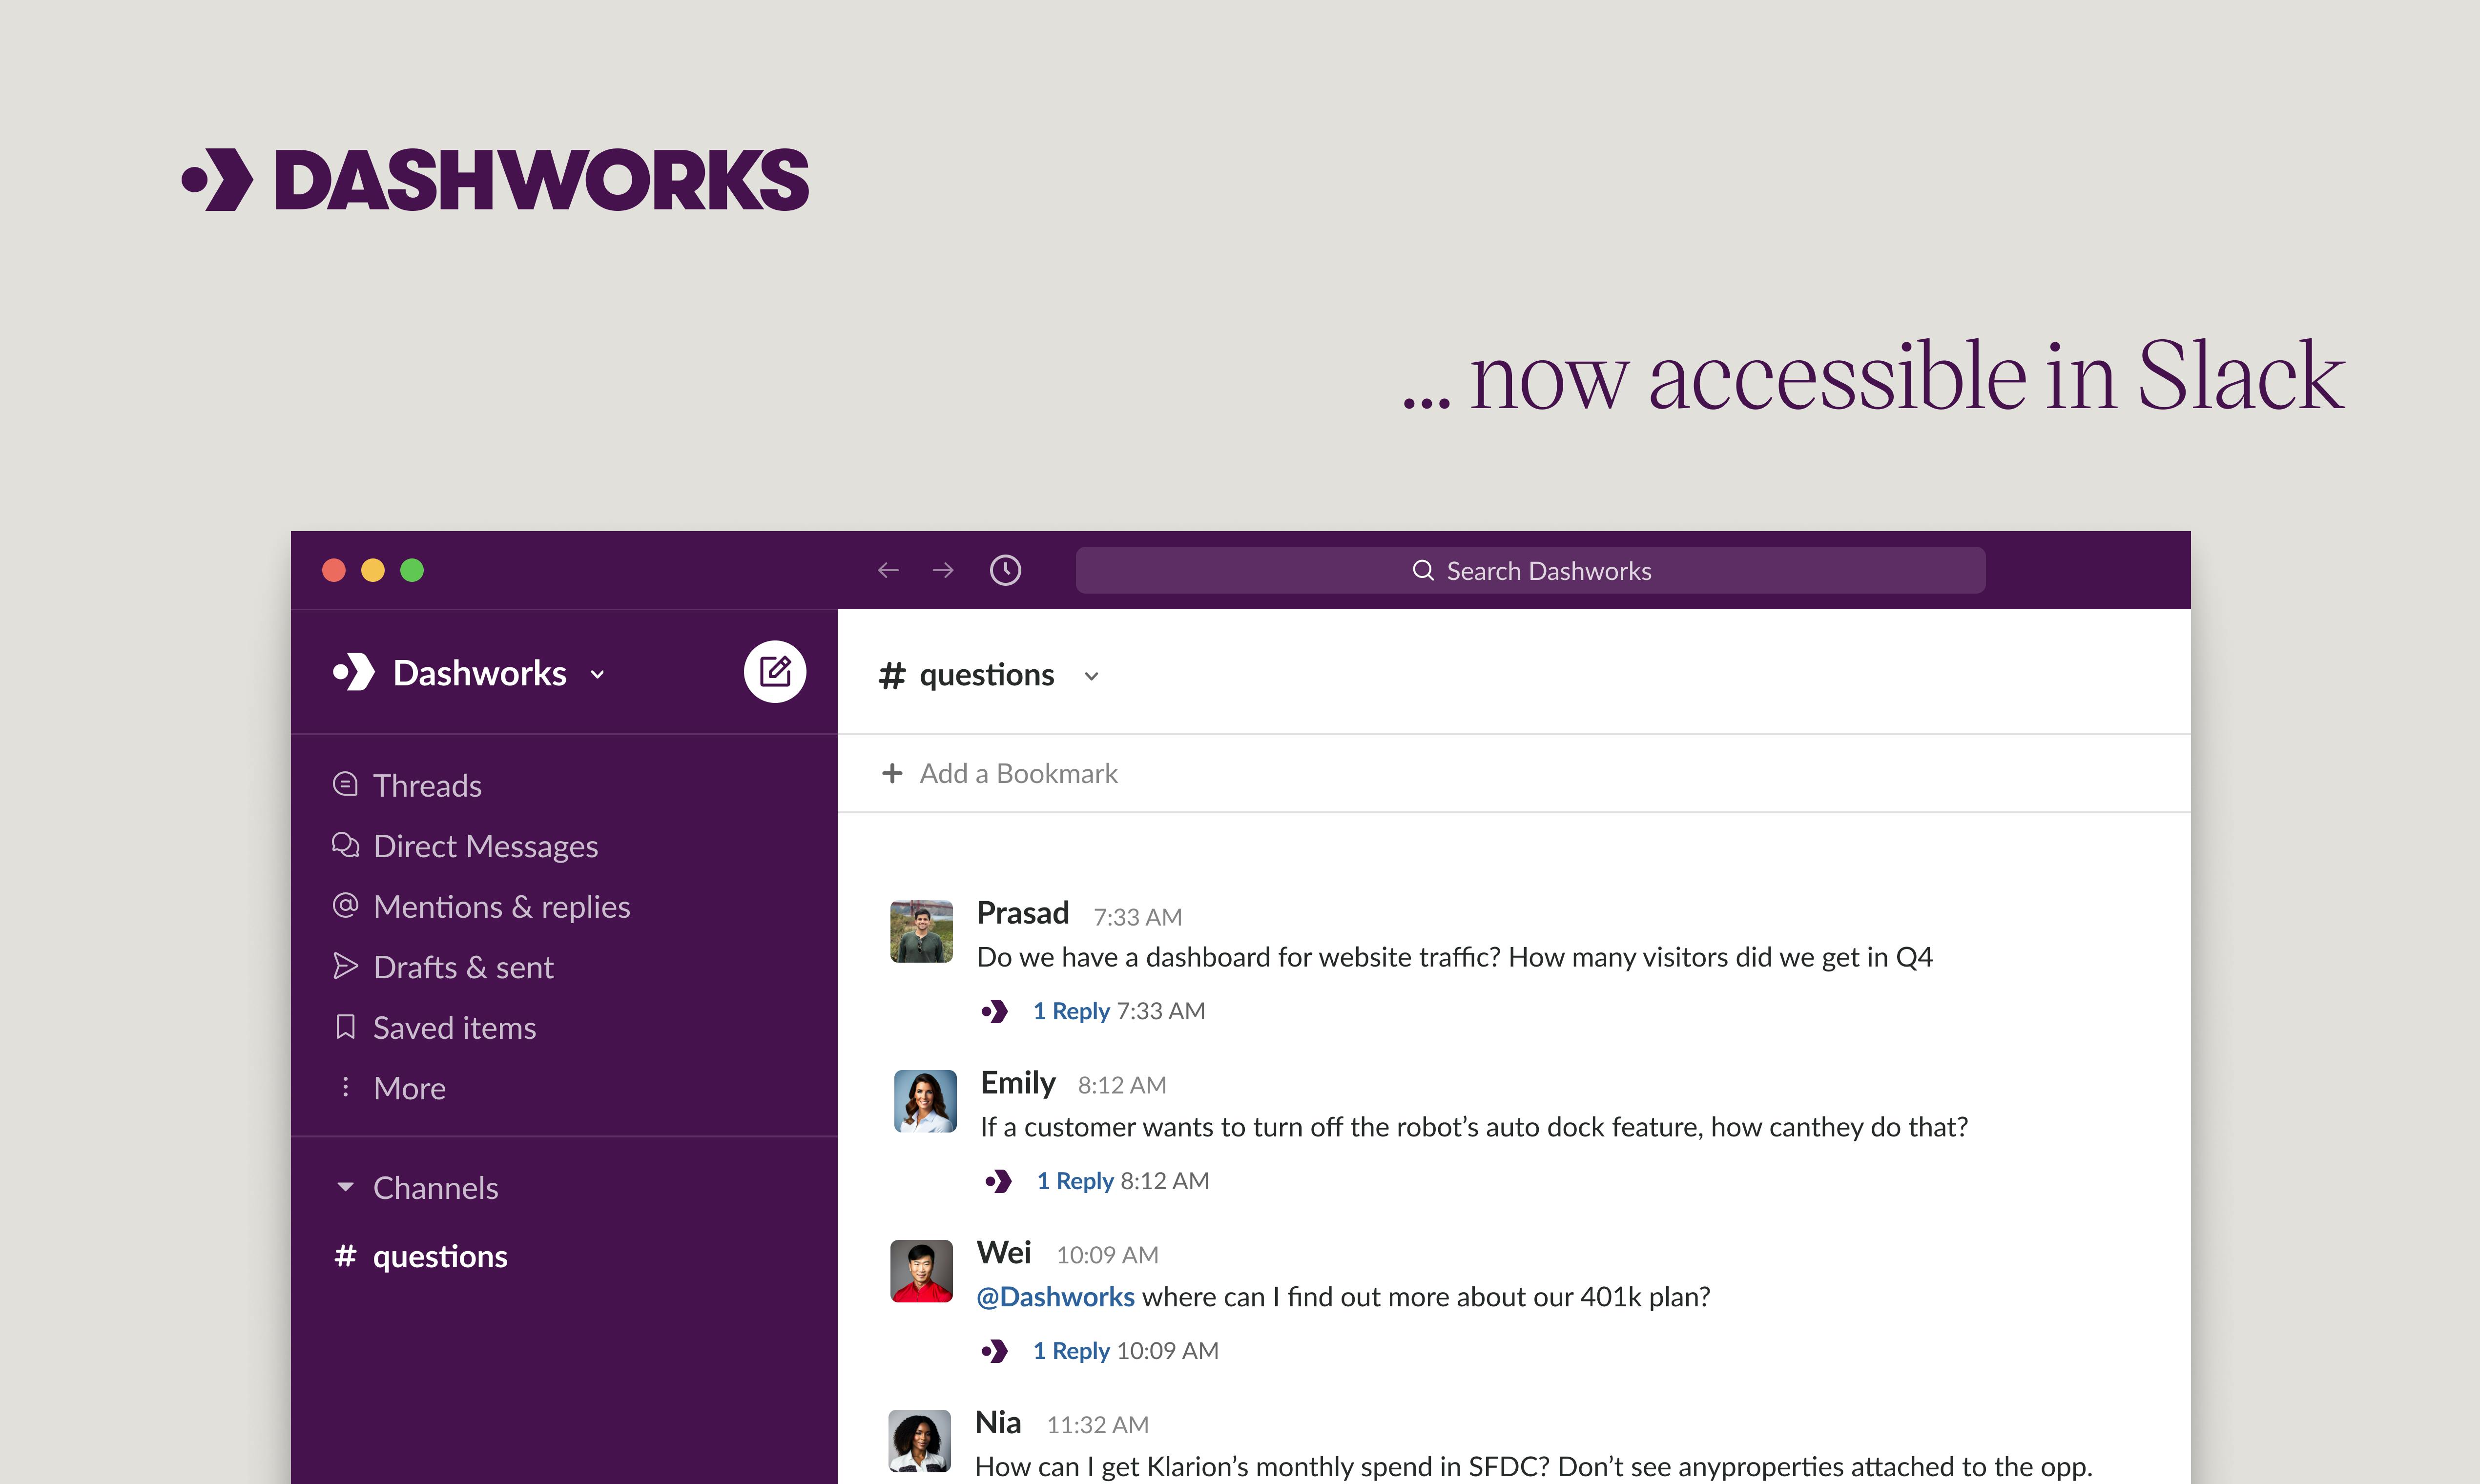Viewport: 2480px width, 1484px height.
Task: Click Wei's profile photo
Action: coord(921,1271)
